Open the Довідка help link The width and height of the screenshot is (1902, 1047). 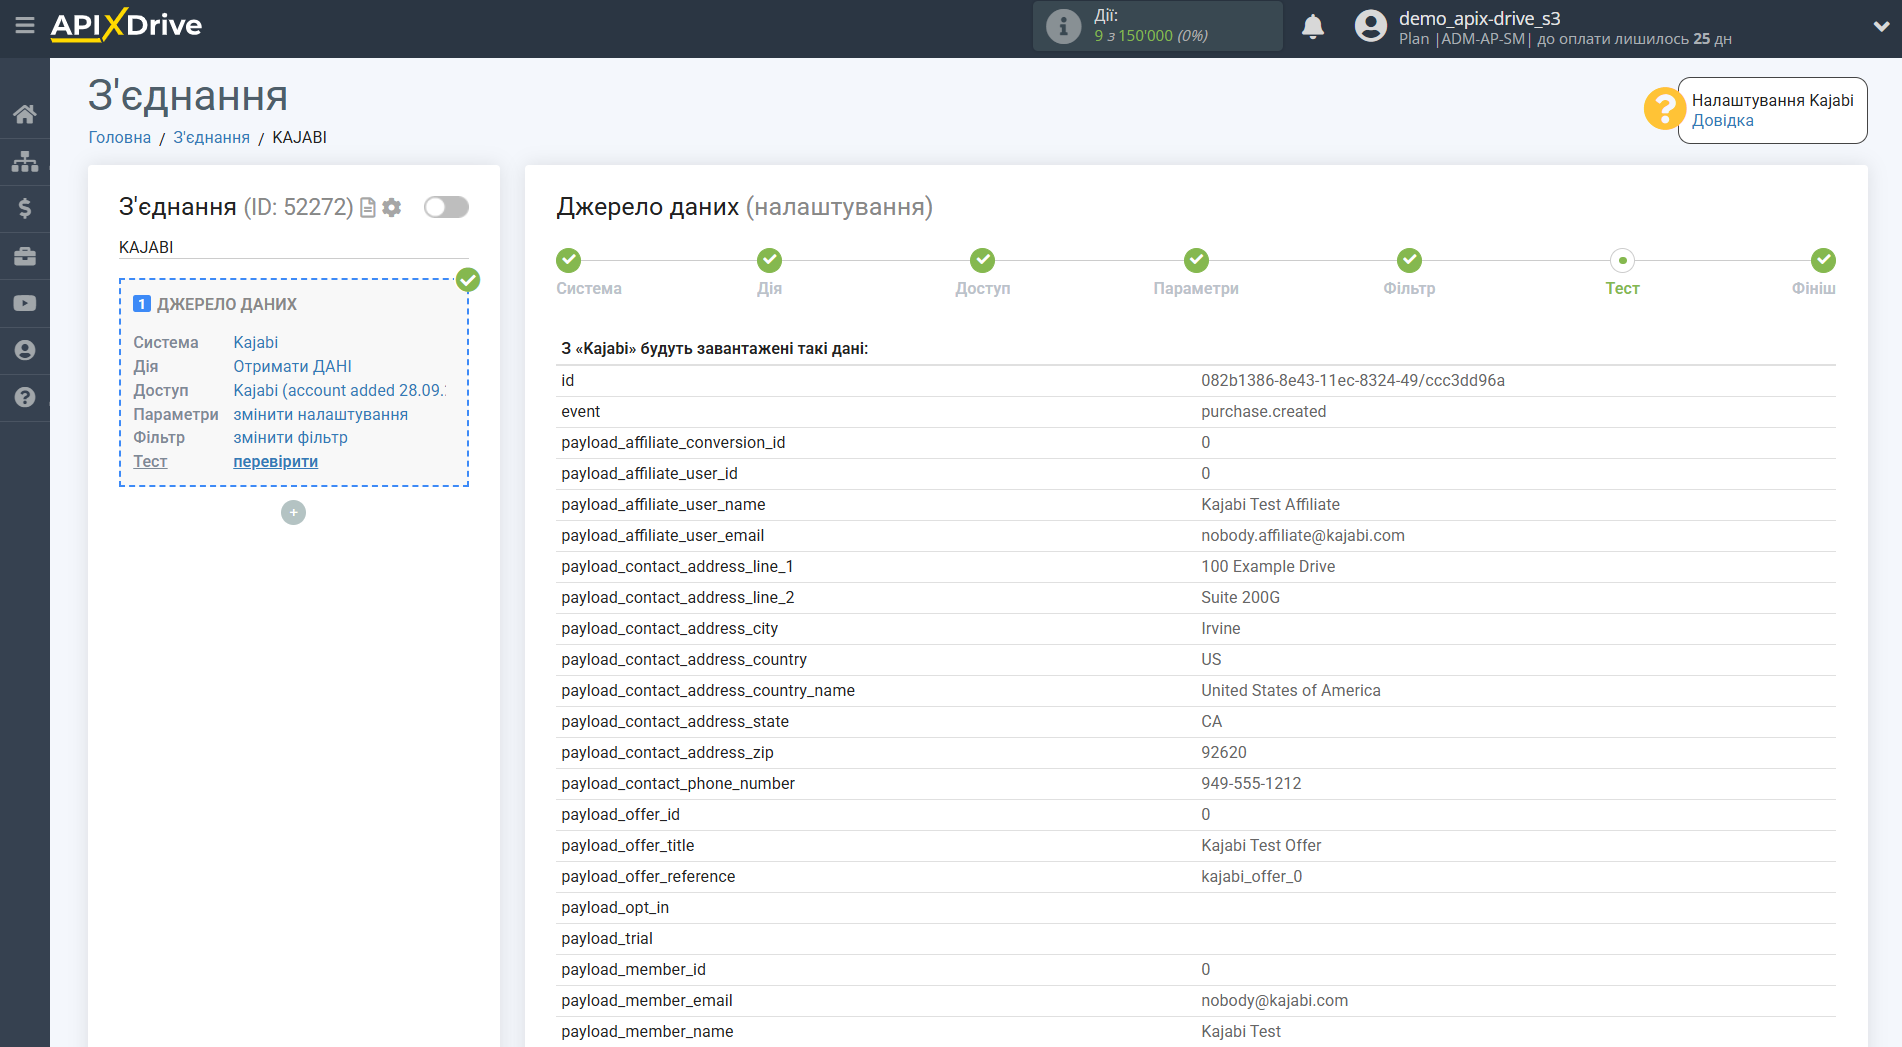click(x=1722, y=121)
